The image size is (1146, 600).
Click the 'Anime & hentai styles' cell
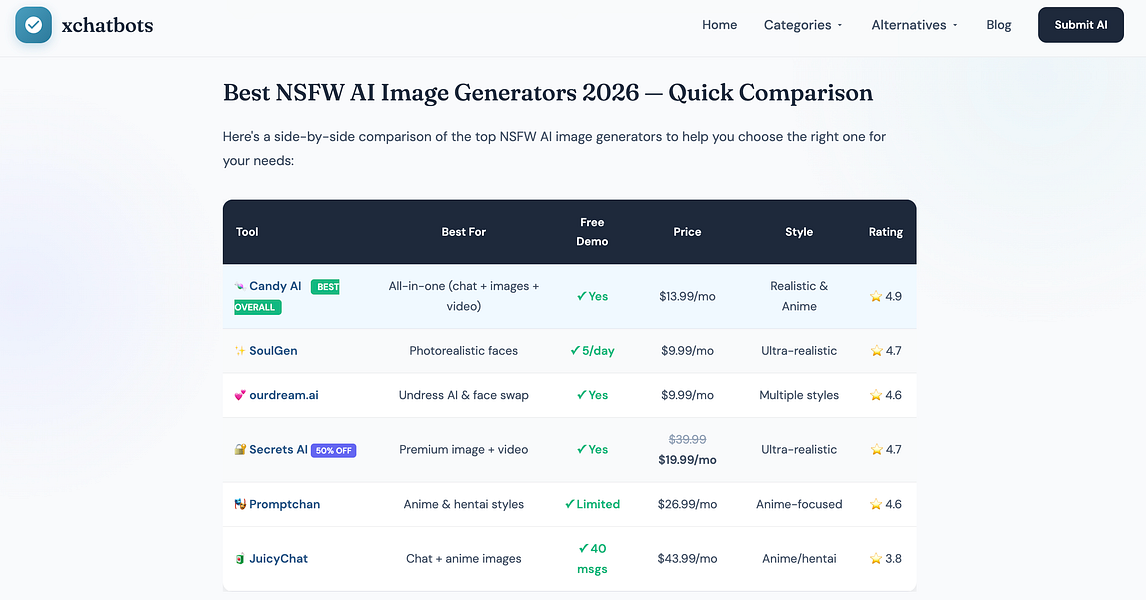(x=463, y=504)
